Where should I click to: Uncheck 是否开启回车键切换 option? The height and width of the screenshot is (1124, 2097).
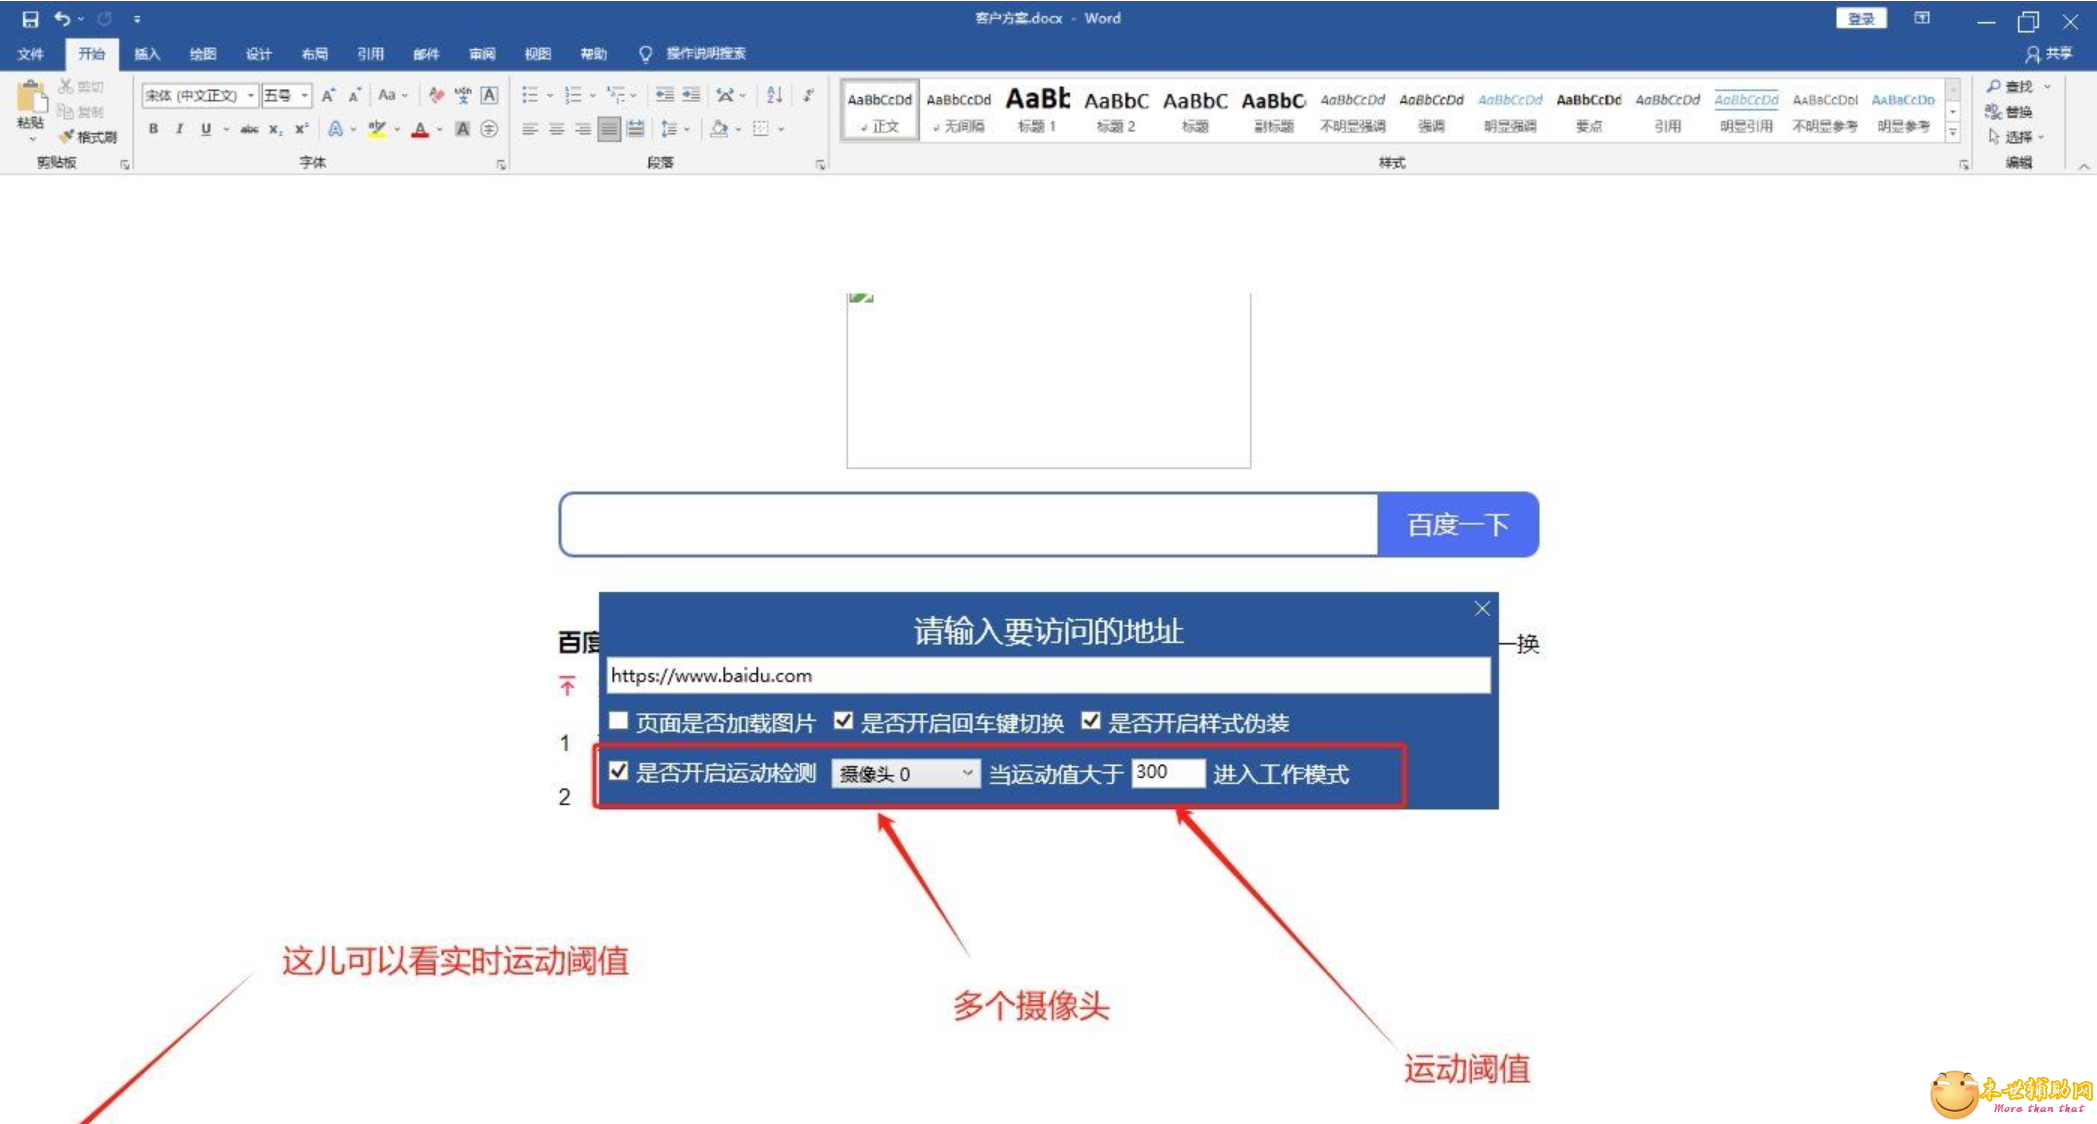pos(844,721)
